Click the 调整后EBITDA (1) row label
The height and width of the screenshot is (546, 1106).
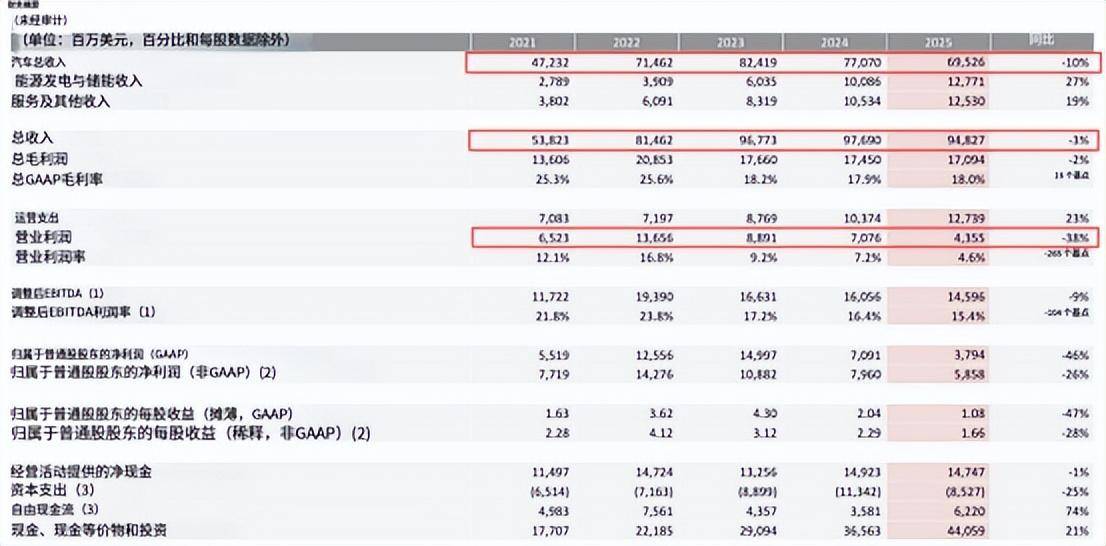pyautogui.click(x=59, y=295)
